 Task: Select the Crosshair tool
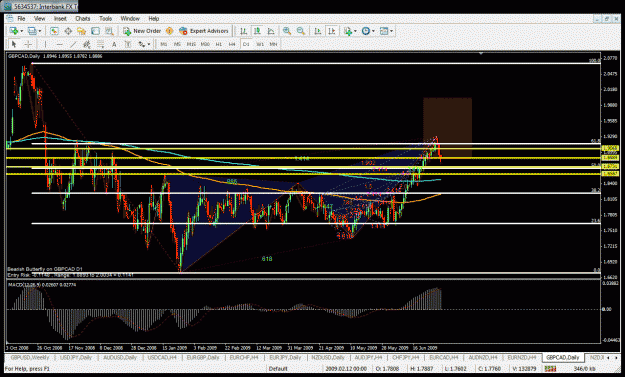[x=28, y=44]
